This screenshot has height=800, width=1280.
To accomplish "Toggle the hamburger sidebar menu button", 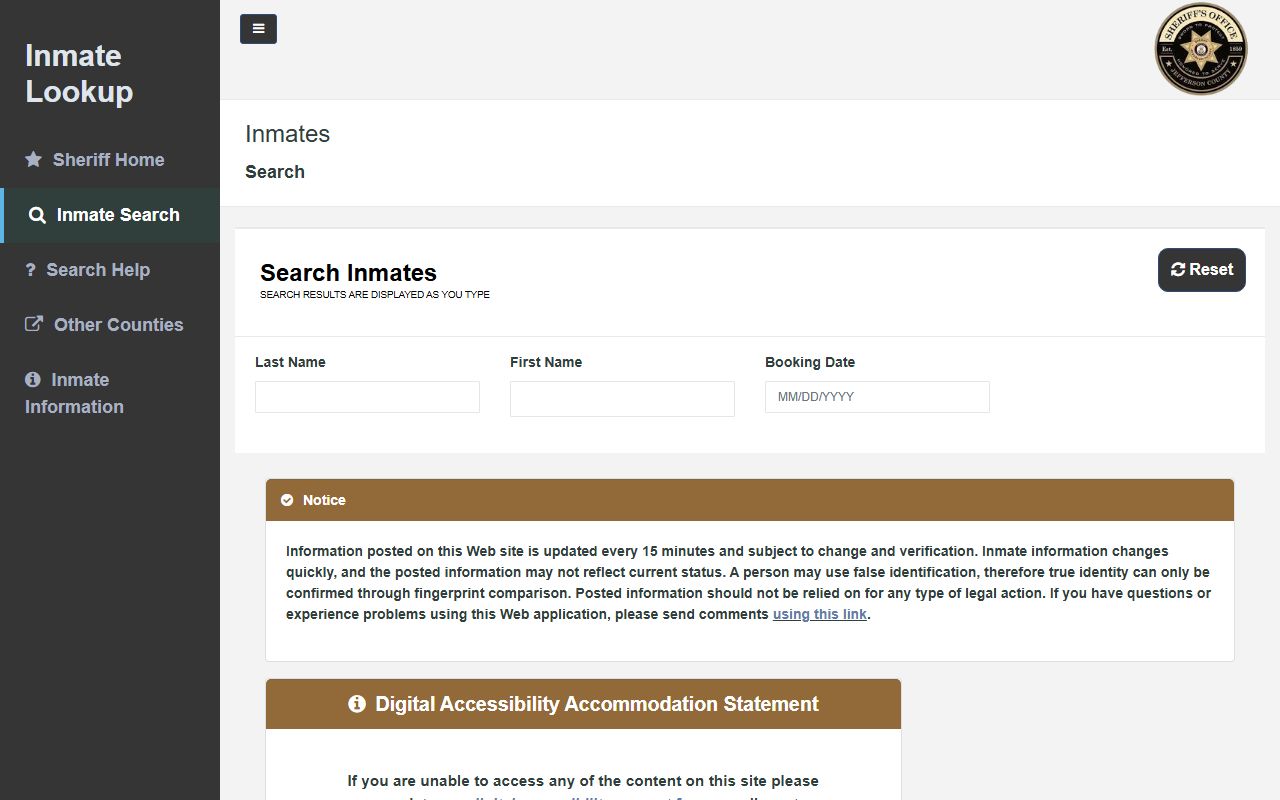I will pos(258,29).
